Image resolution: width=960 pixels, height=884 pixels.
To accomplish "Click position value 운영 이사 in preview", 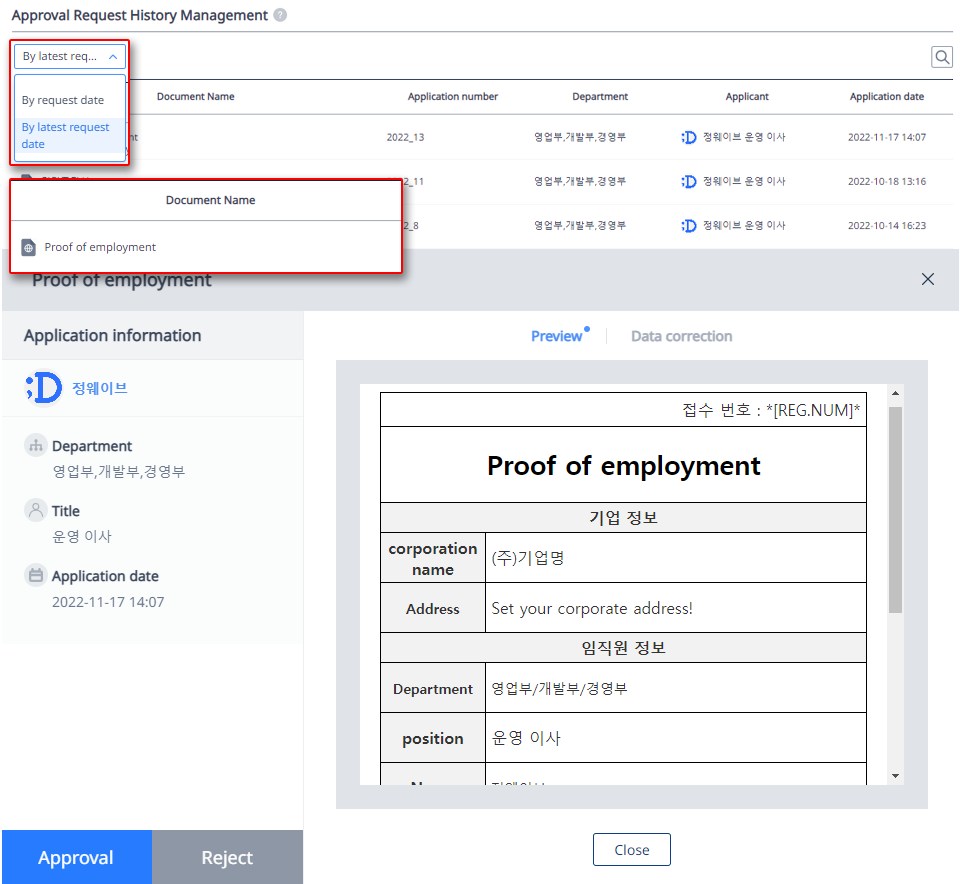I will tap(527, 738).
